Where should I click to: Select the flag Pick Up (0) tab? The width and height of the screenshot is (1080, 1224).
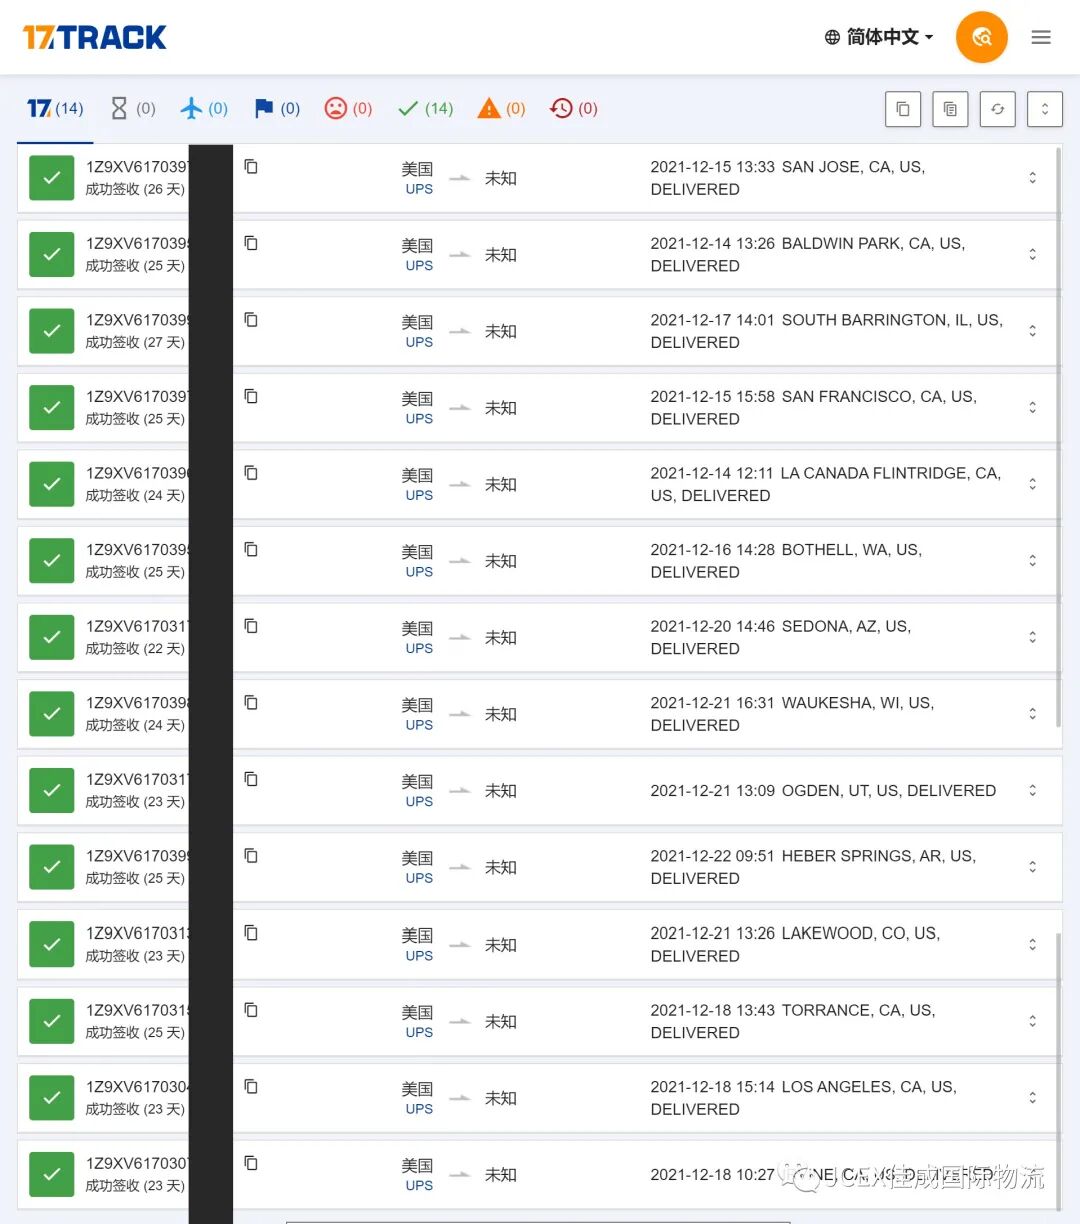tap(277, 108)
